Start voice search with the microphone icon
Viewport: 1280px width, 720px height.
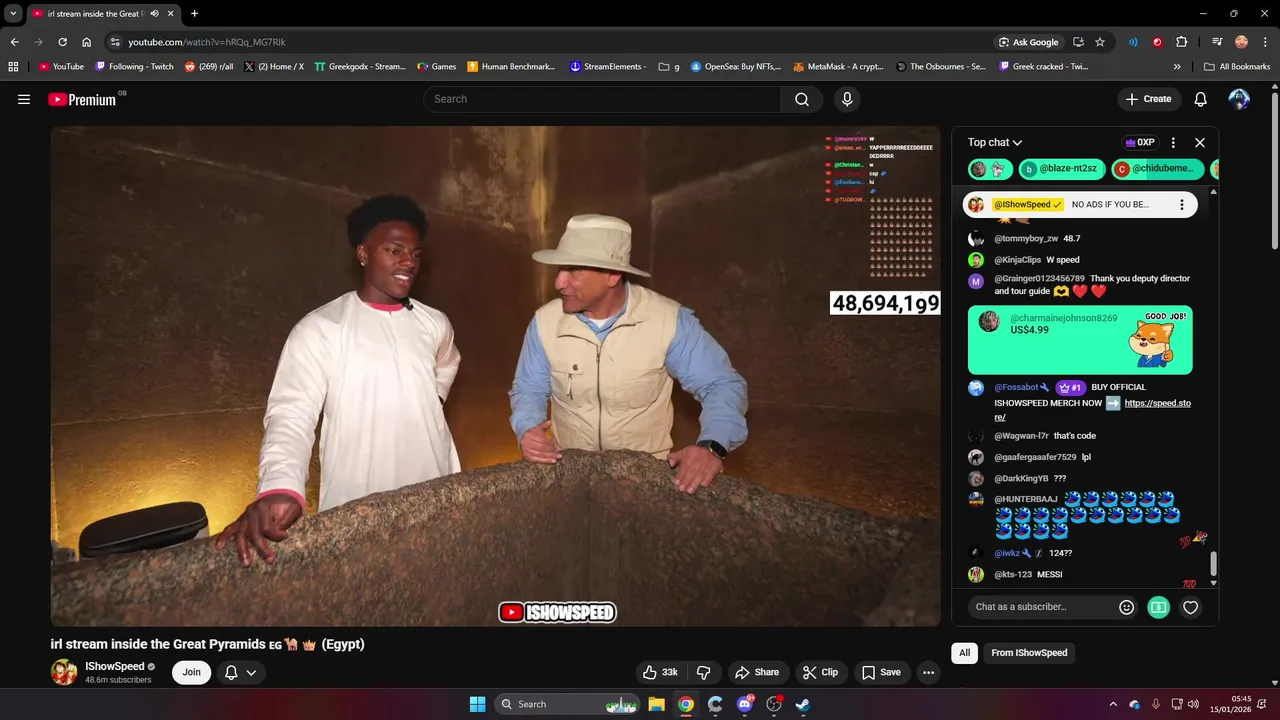(847, 99)
